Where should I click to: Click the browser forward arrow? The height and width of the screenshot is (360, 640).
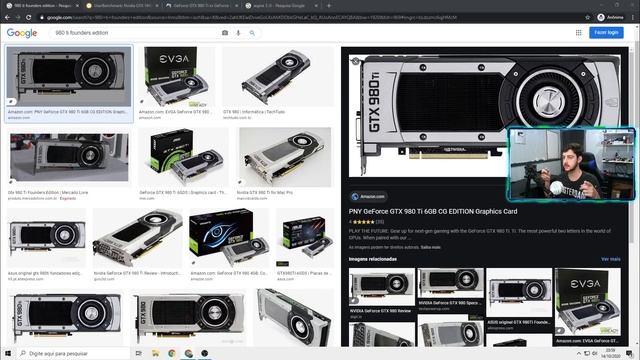18,18
